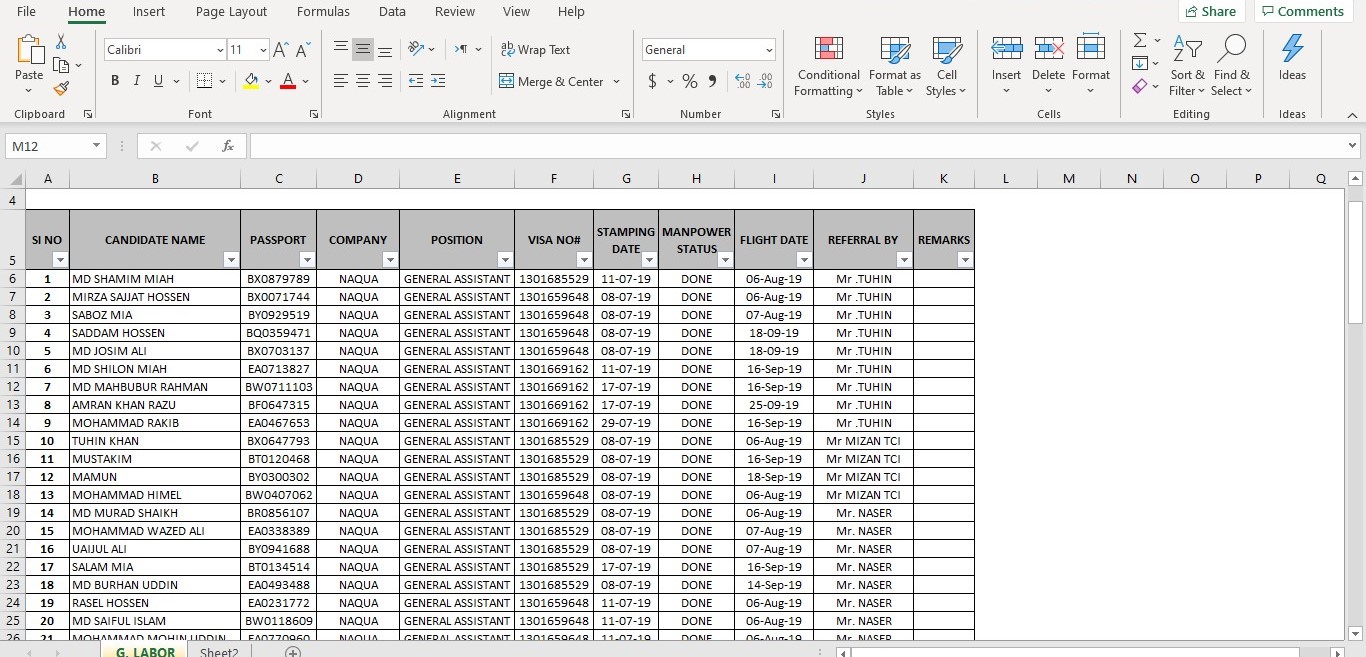Toggle italic formatting
Image resolution: width=1366 pixels, height=657 pixels.
tap(137, 81)
